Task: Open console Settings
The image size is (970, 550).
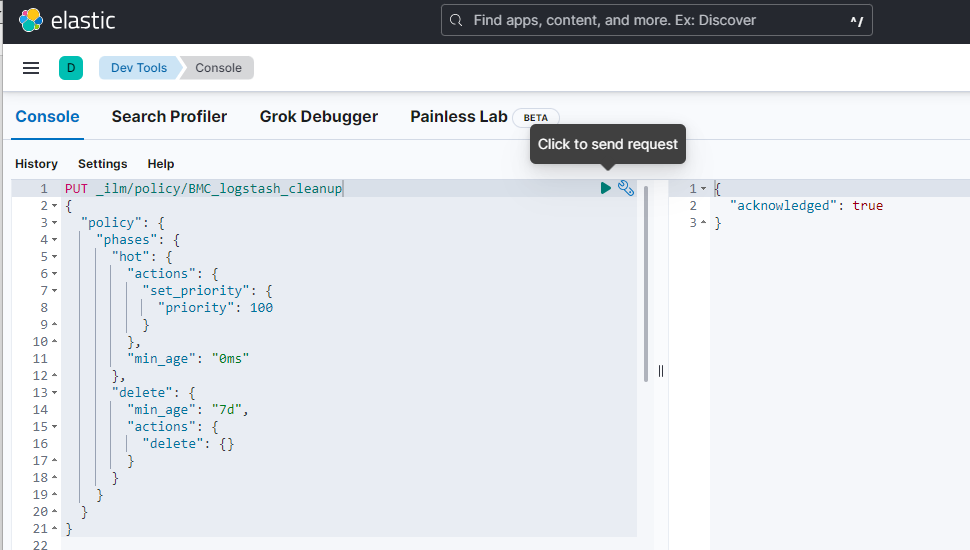Action: 102,164
